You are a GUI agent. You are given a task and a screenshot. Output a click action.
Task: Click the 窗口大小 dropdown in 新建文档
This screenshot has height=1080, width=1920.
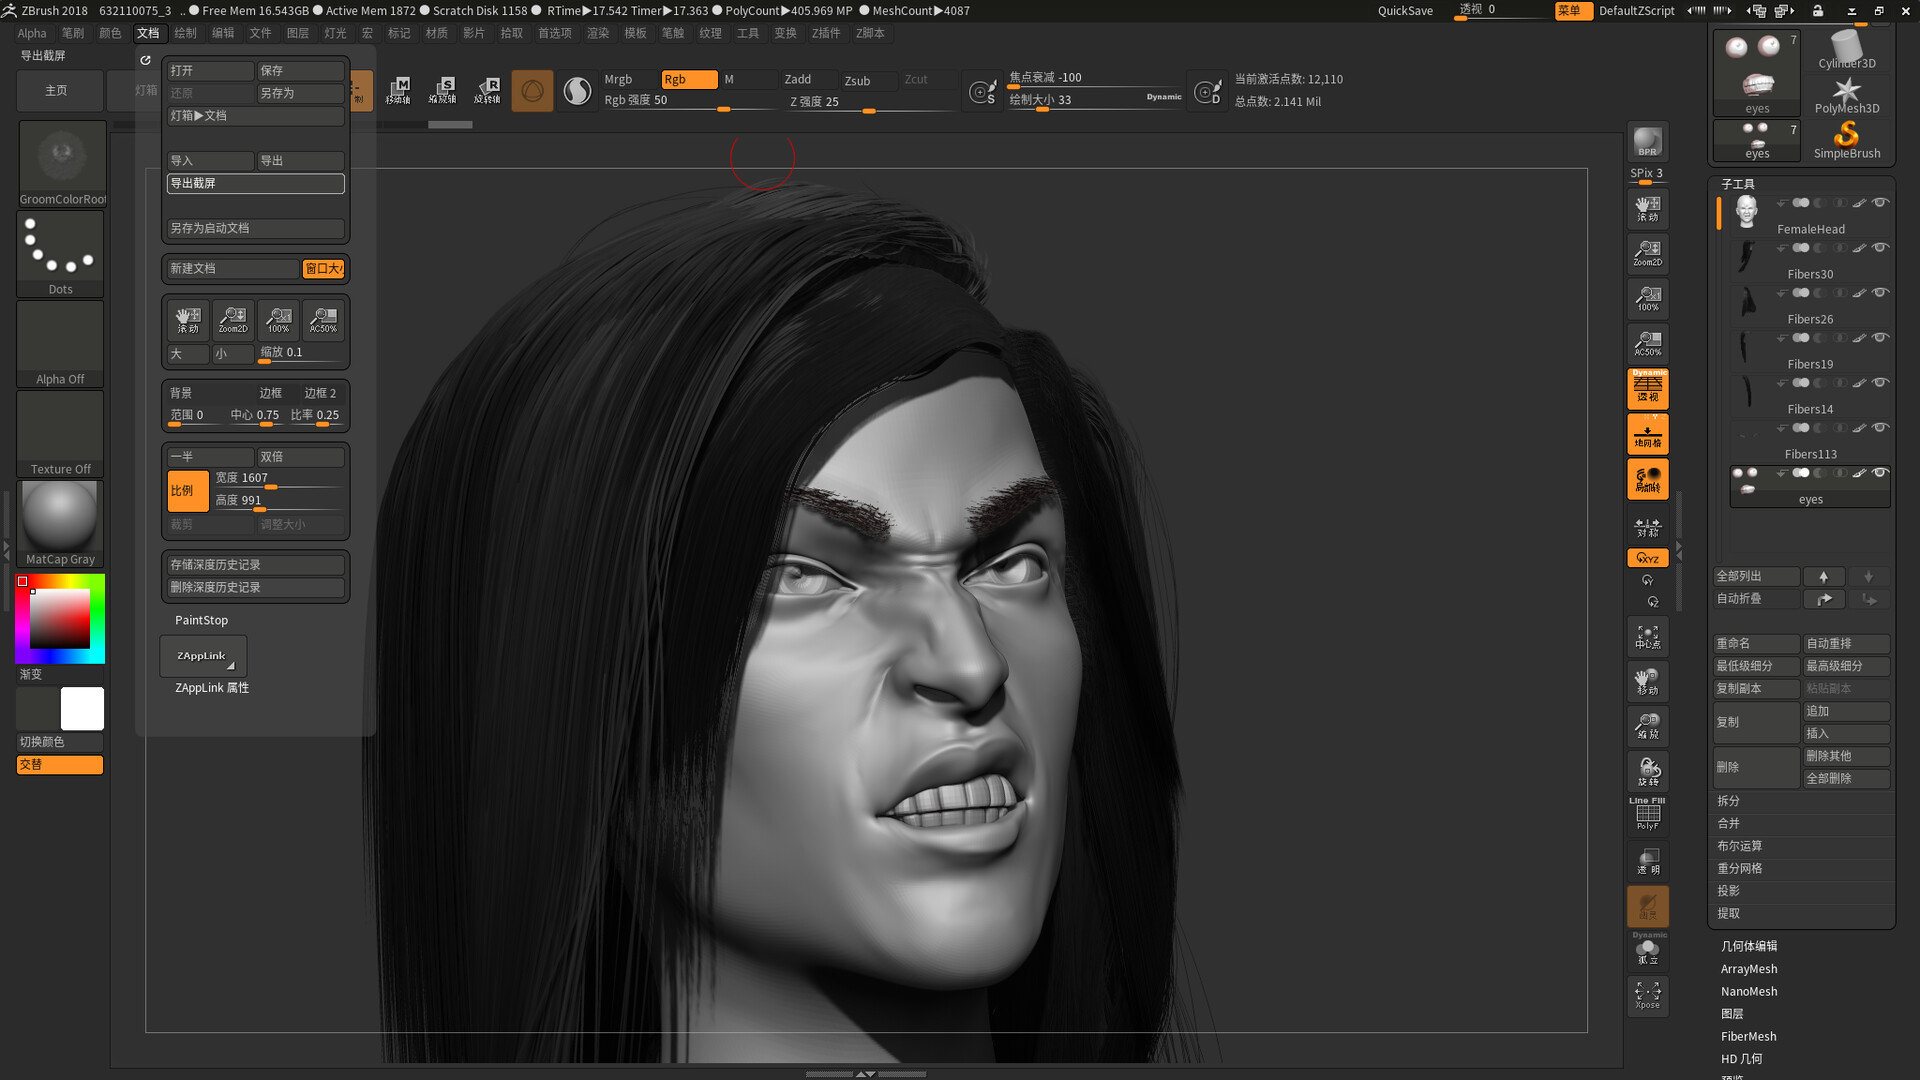coord(322,268)
